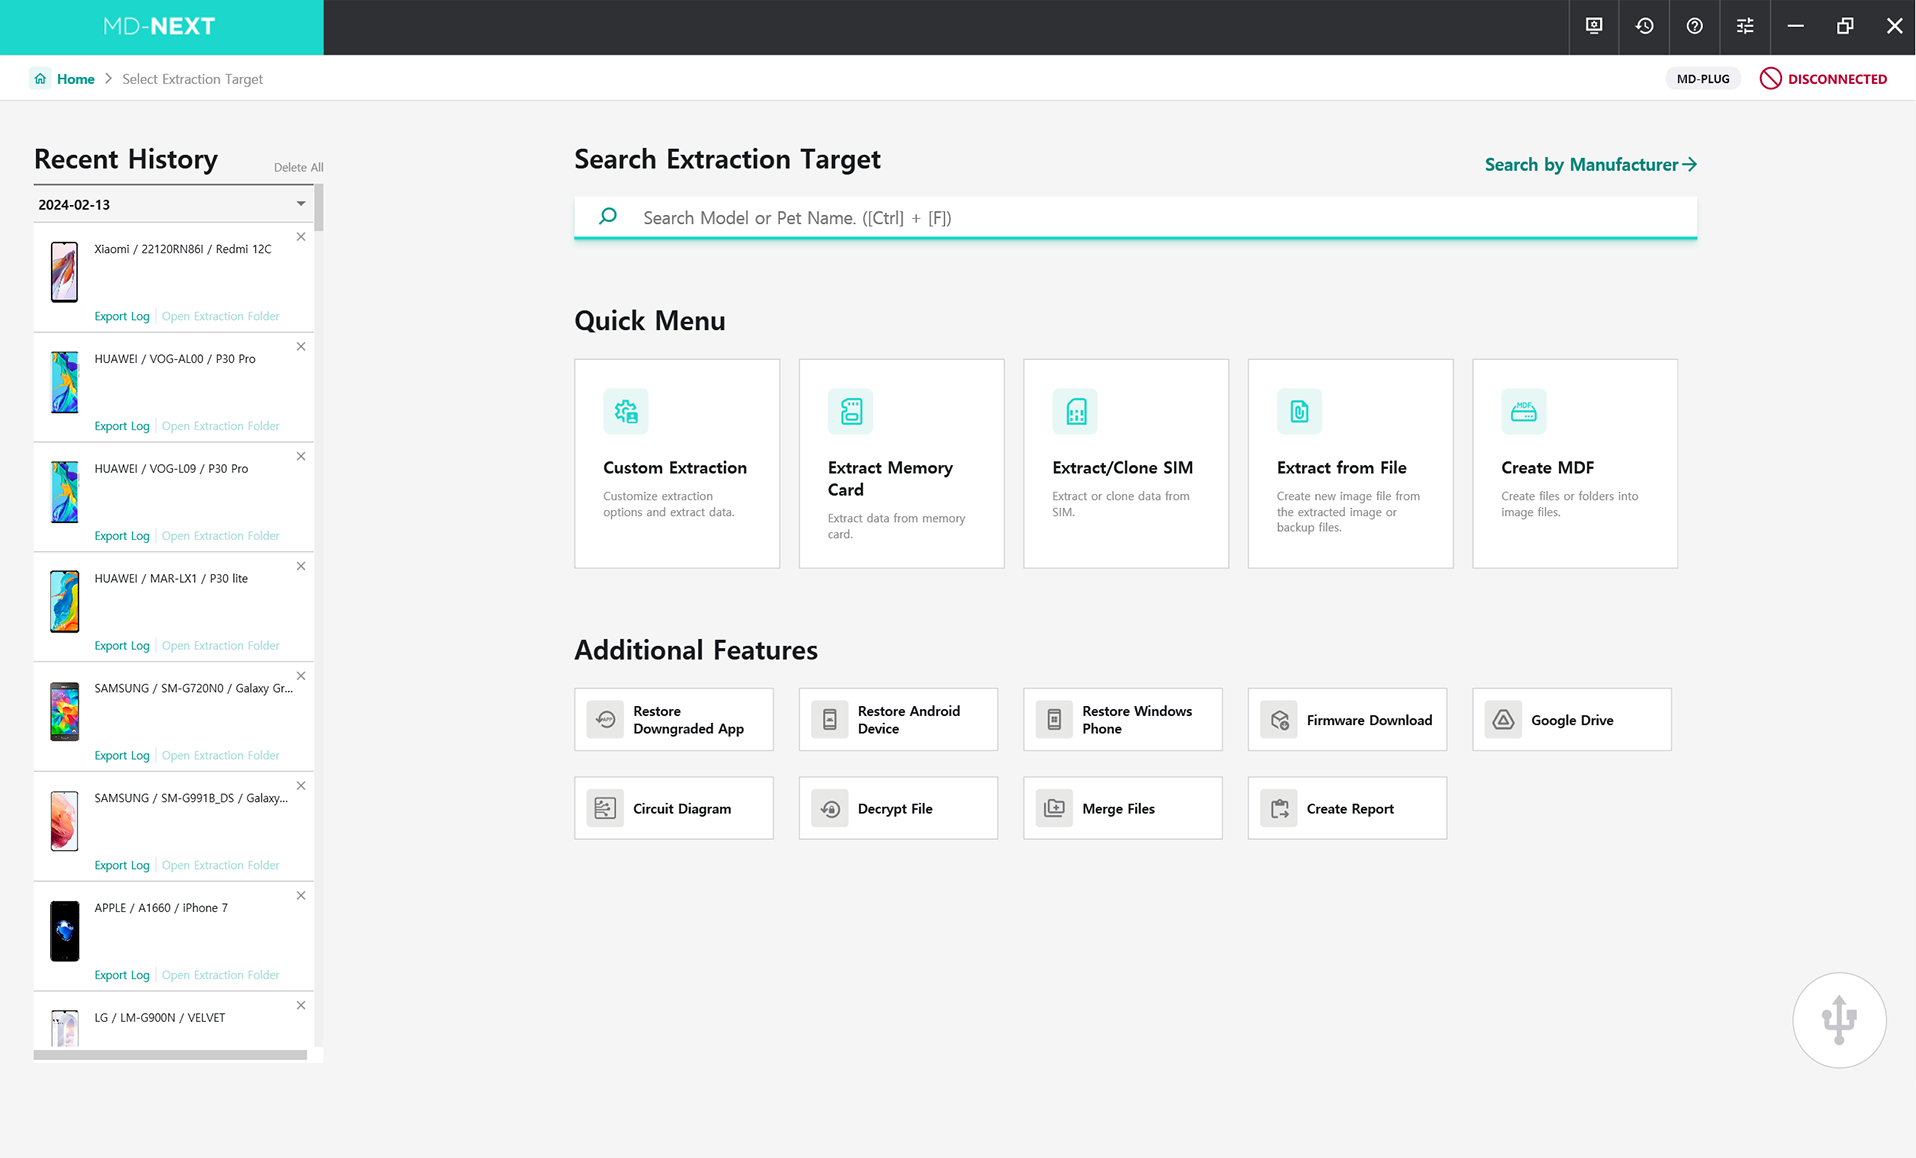
Task: Click the Google Drive icon
Action: point(1503,719)
